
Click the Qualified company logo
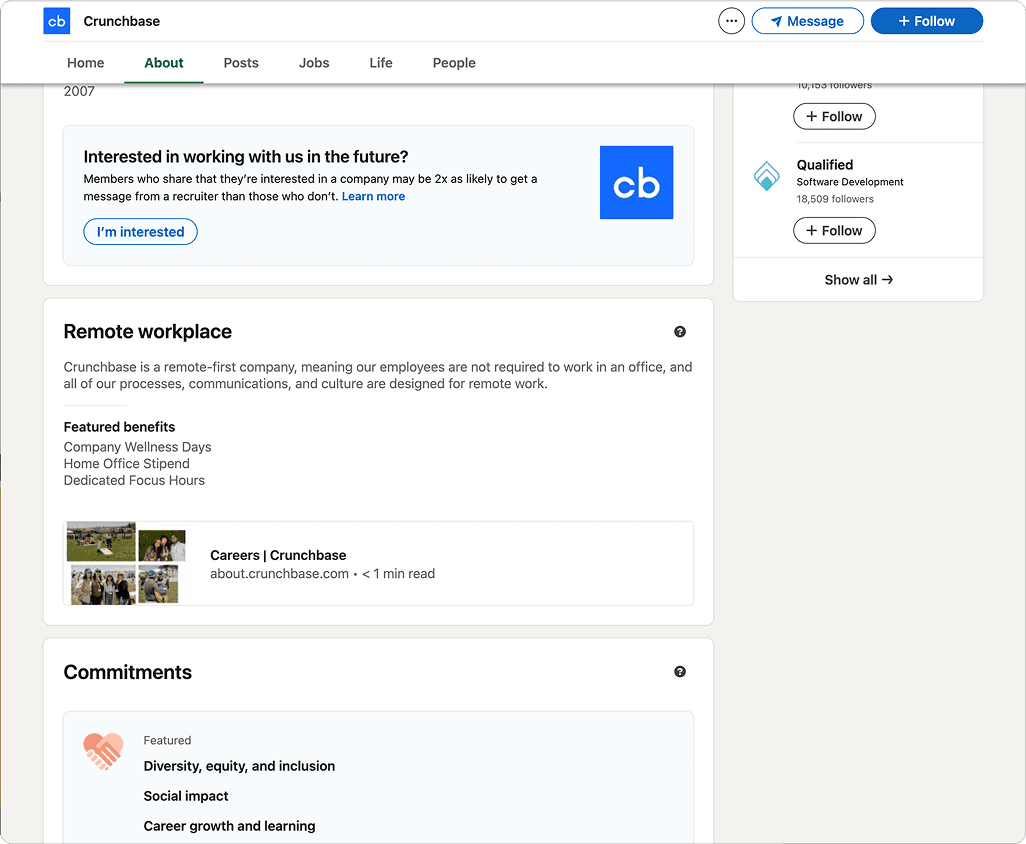click(766, 176)
